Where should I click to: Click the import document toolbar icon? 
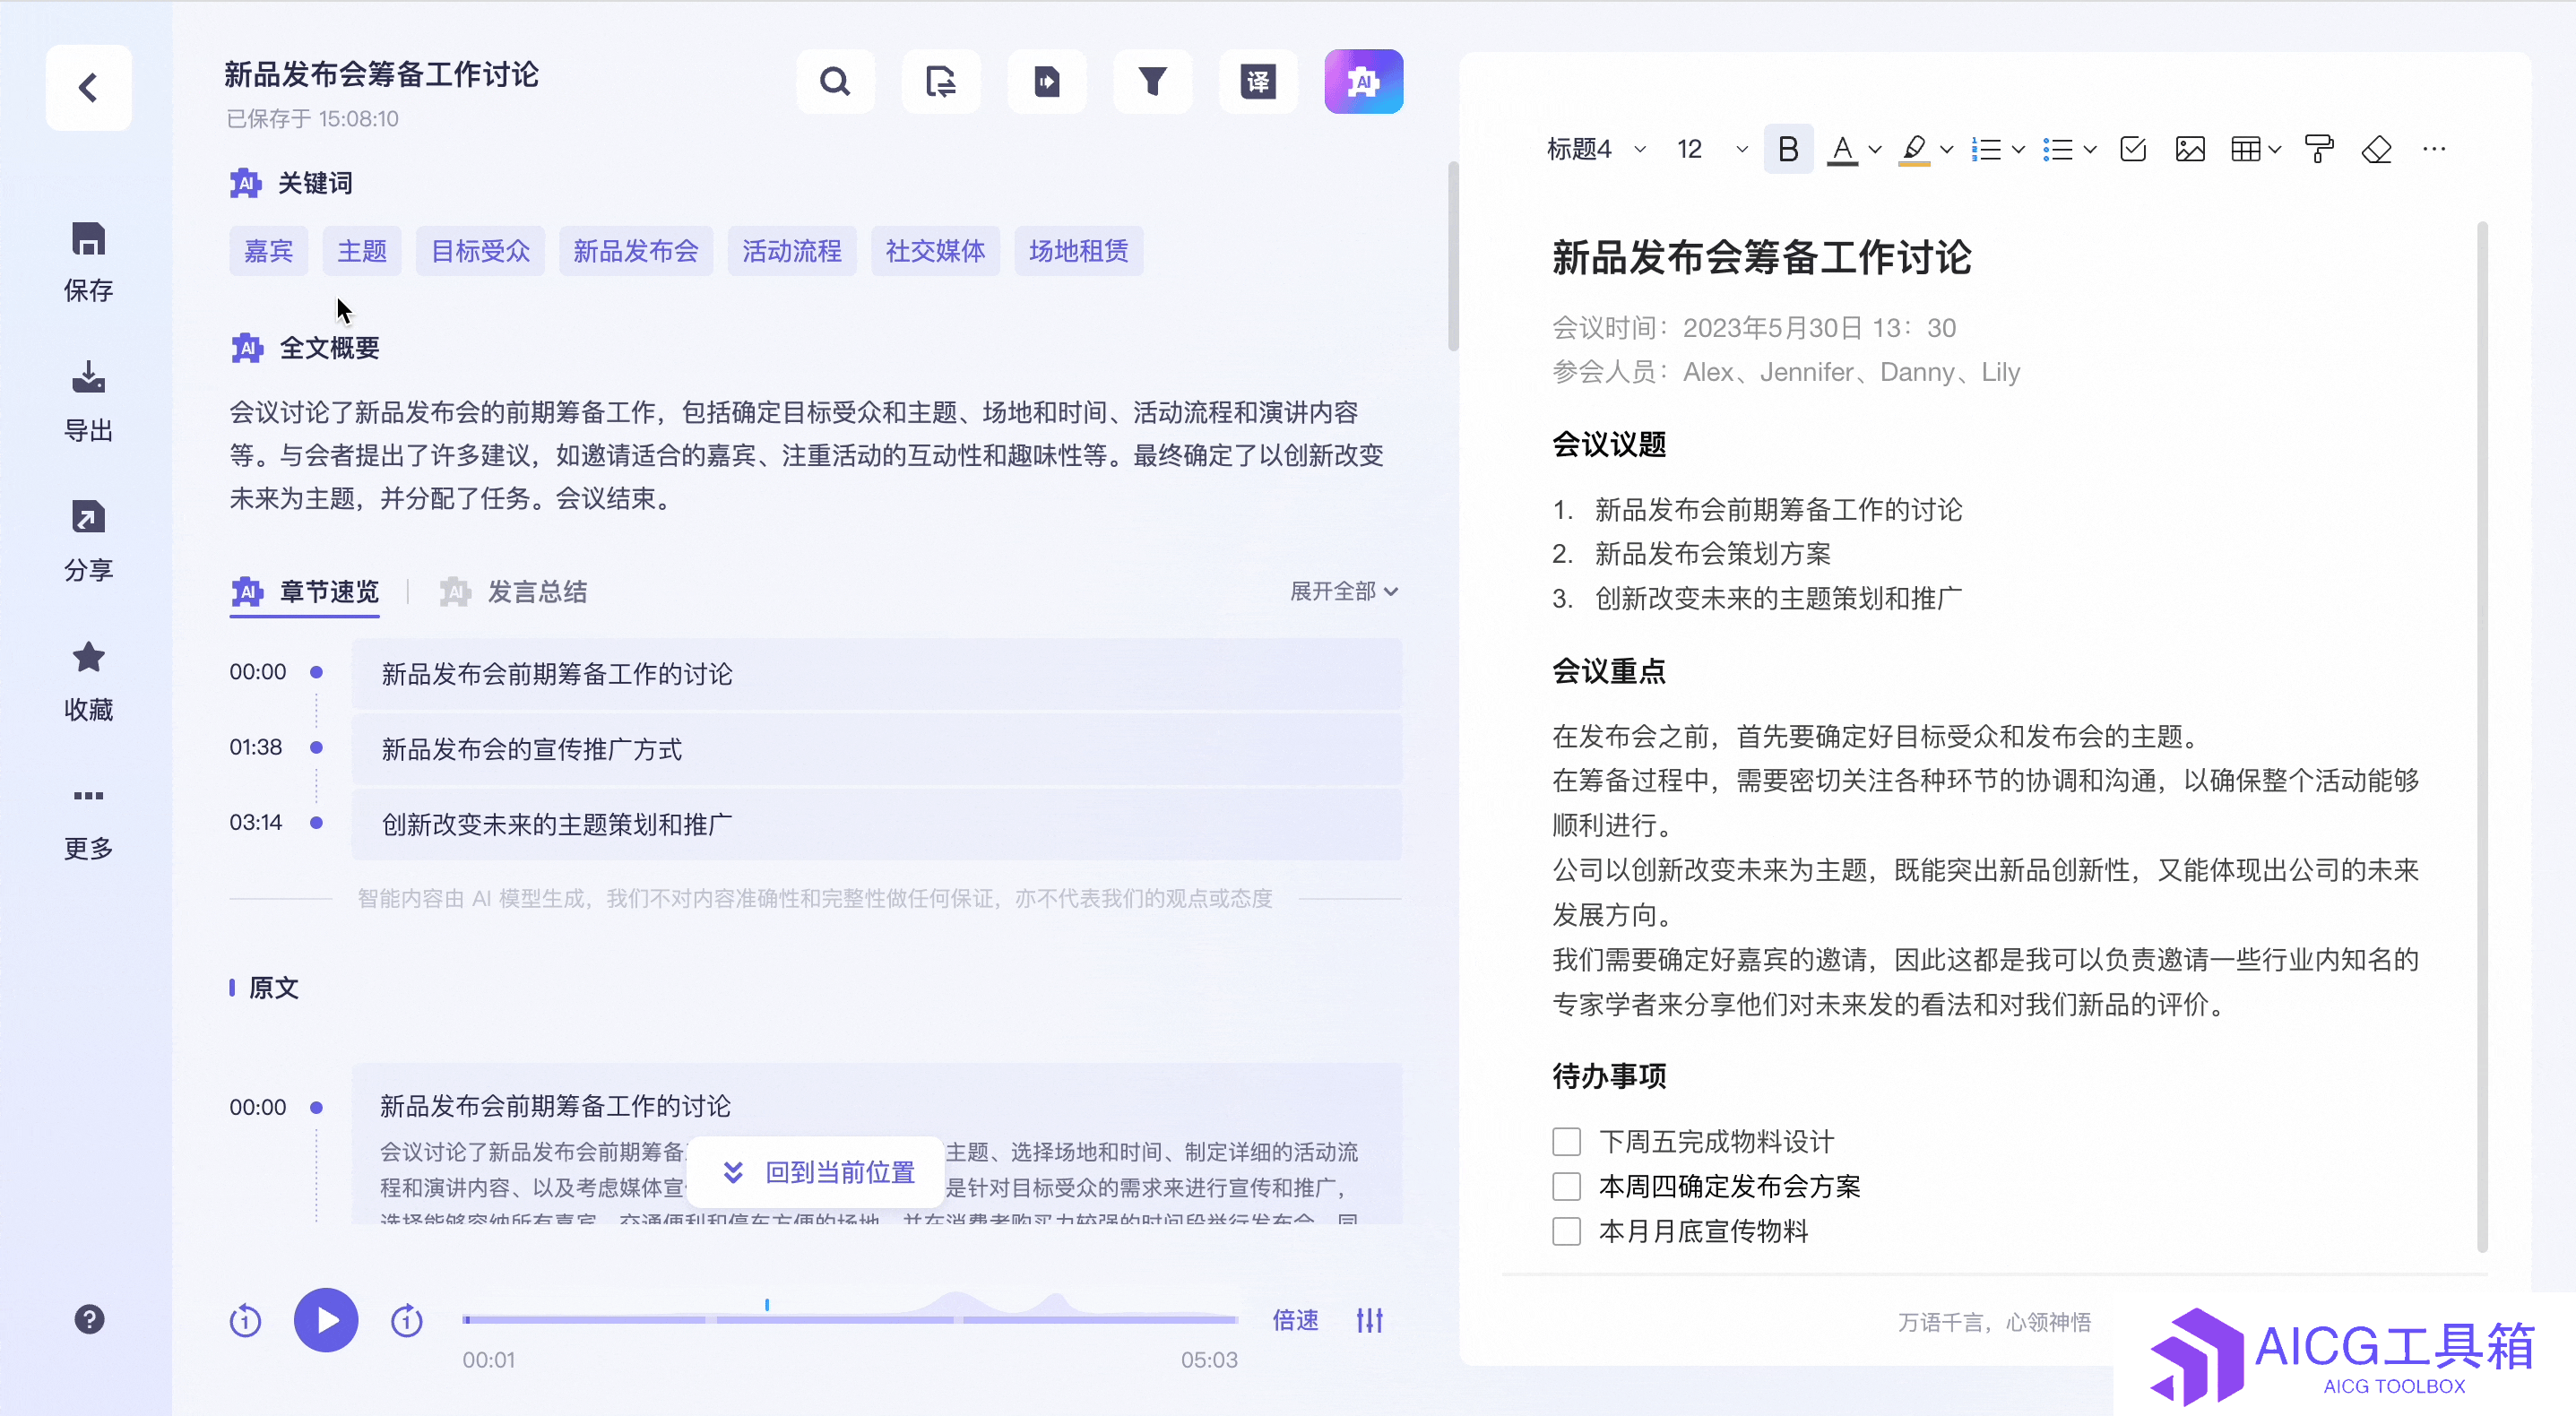coord(1047,81)
